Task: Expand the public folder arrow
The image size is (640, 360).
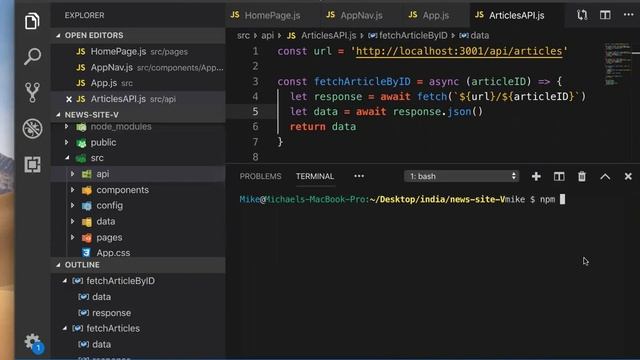Action: 67,142
